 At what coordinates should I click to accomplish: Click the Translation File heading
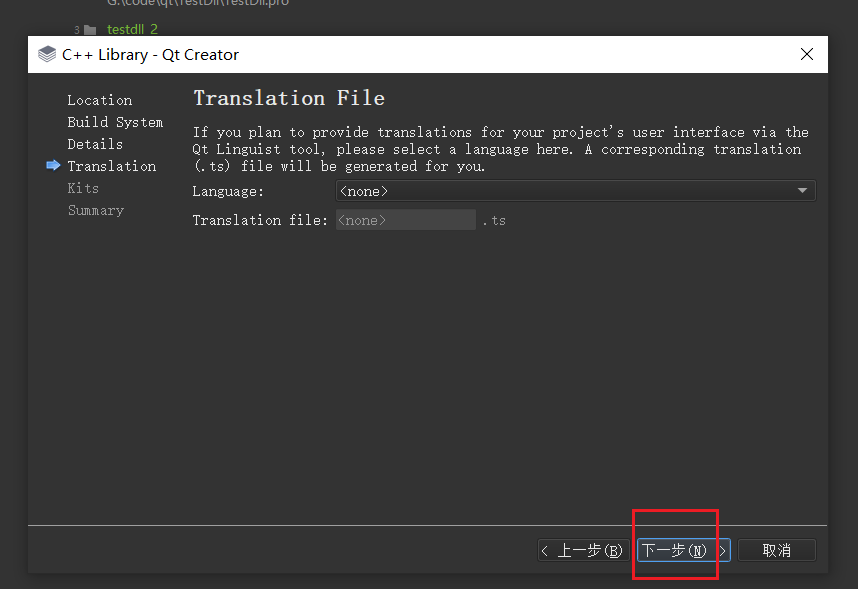(x=289, y=98)
